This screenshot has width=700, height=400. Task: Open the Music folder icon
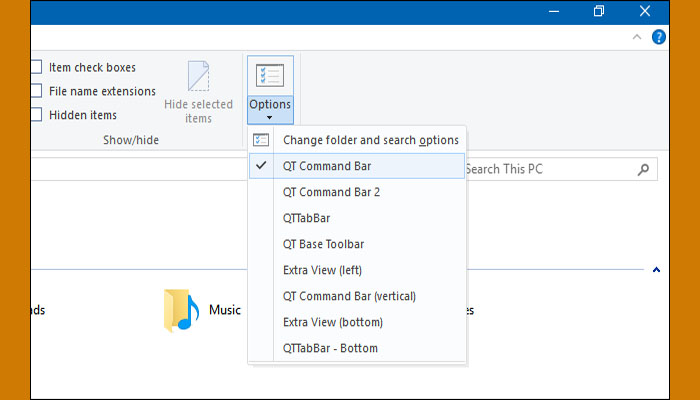[177, 310]
